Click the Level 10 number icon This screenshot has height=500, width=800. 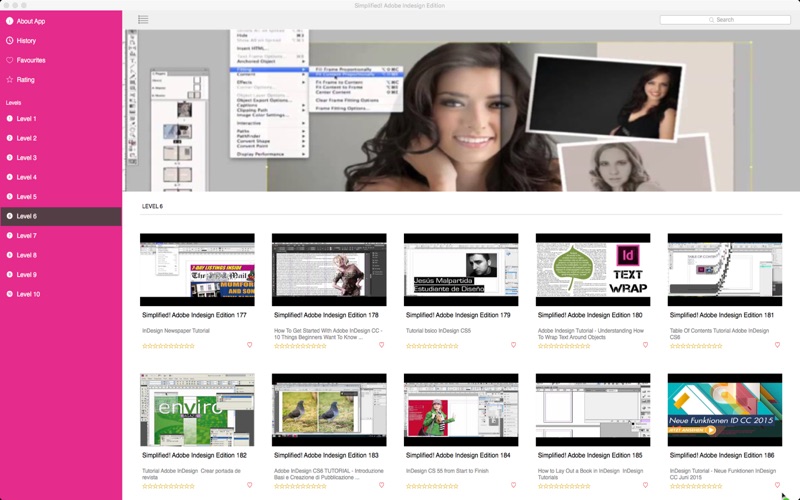pyautogui.click(x=9, y=294)
